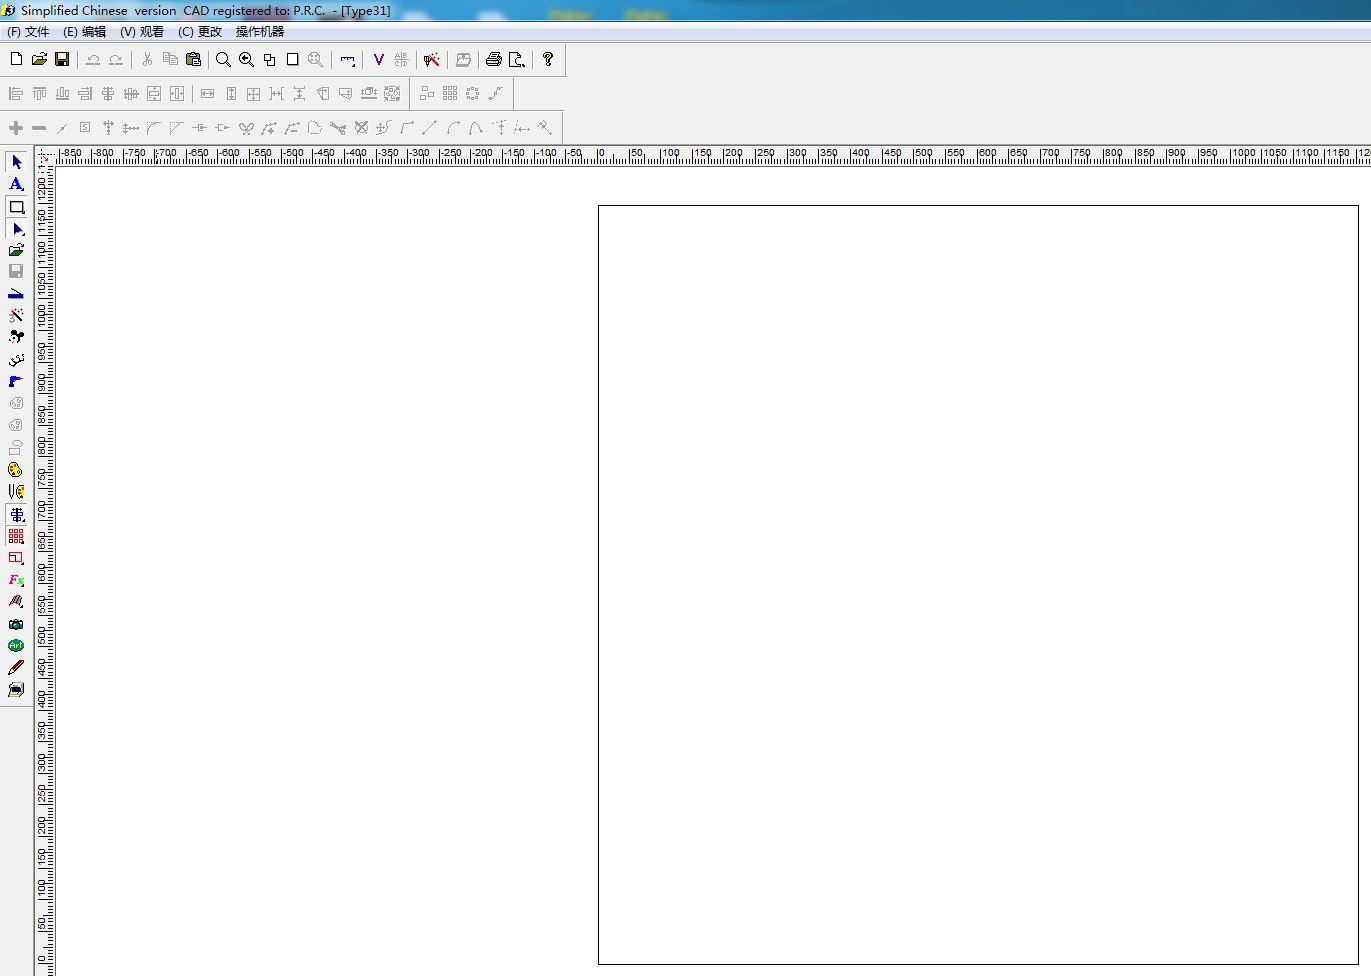1371x976 pixels.
Task: Copy selection with the copy icon
Action: 170,60
